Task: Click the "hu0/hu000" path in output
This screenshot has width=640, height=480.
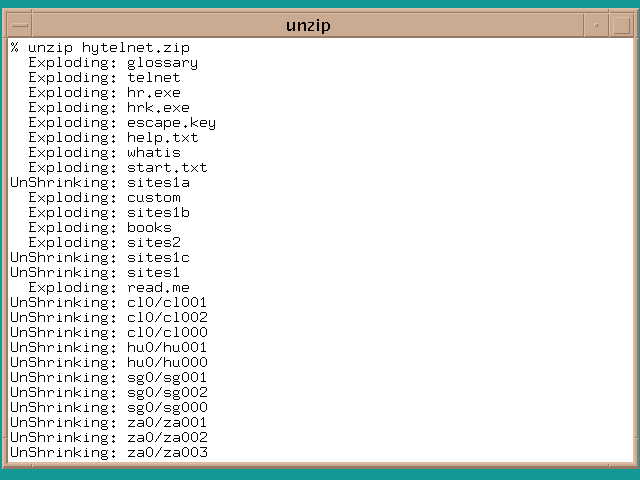Action: pos(167,363)
